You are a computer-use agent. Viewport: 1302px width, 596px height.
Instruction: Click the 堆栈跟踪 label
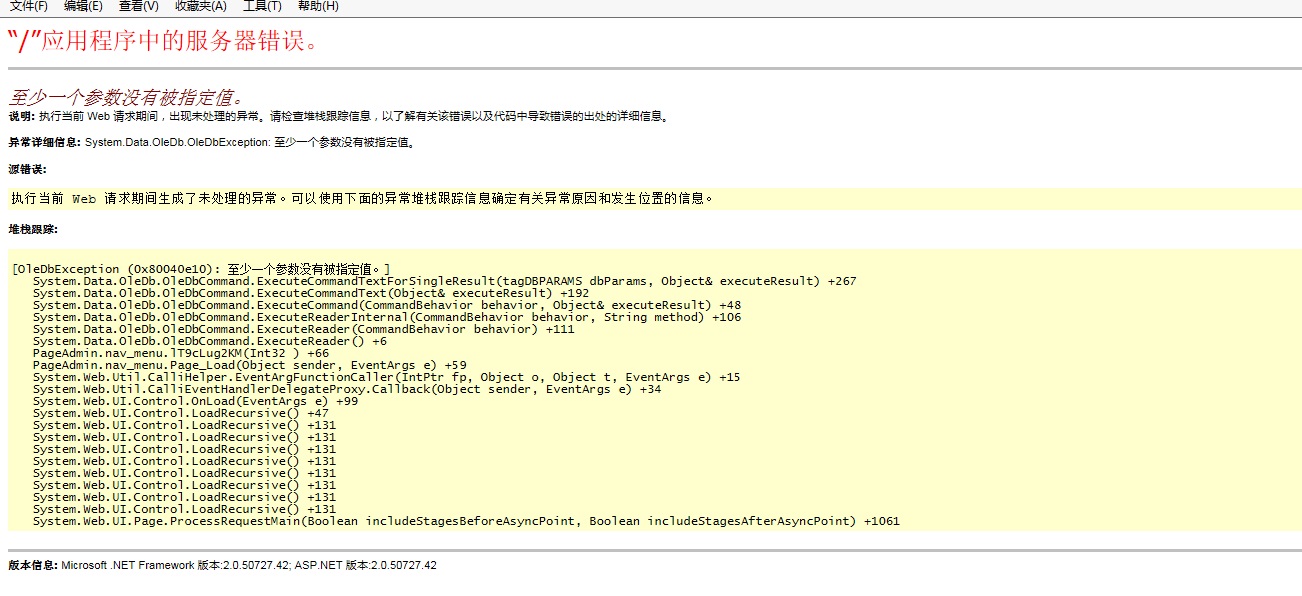(33, 229)
